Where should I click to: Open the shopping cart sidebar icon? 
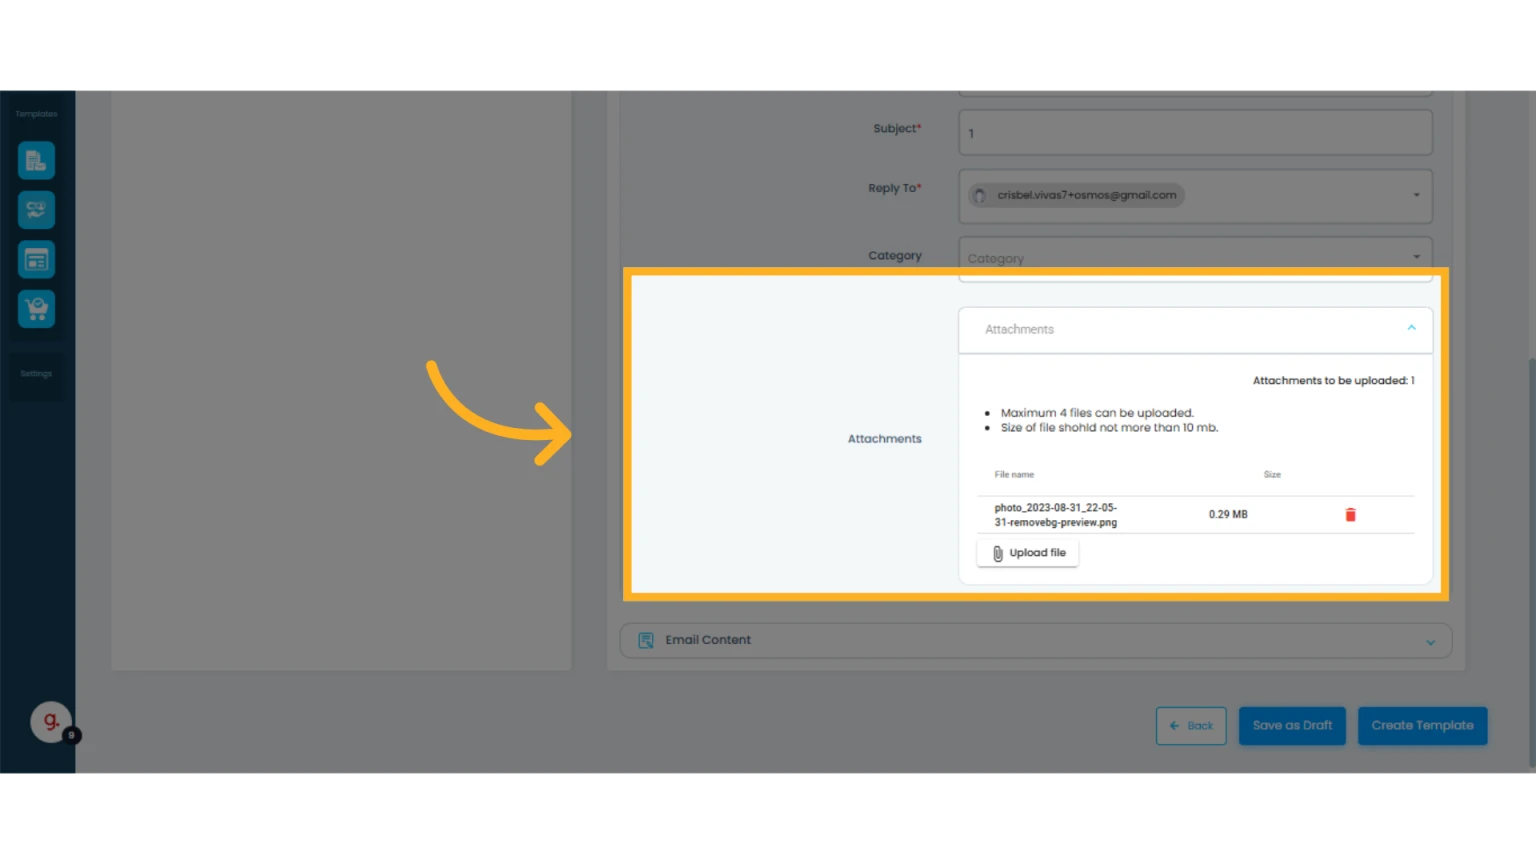[36, 309]
